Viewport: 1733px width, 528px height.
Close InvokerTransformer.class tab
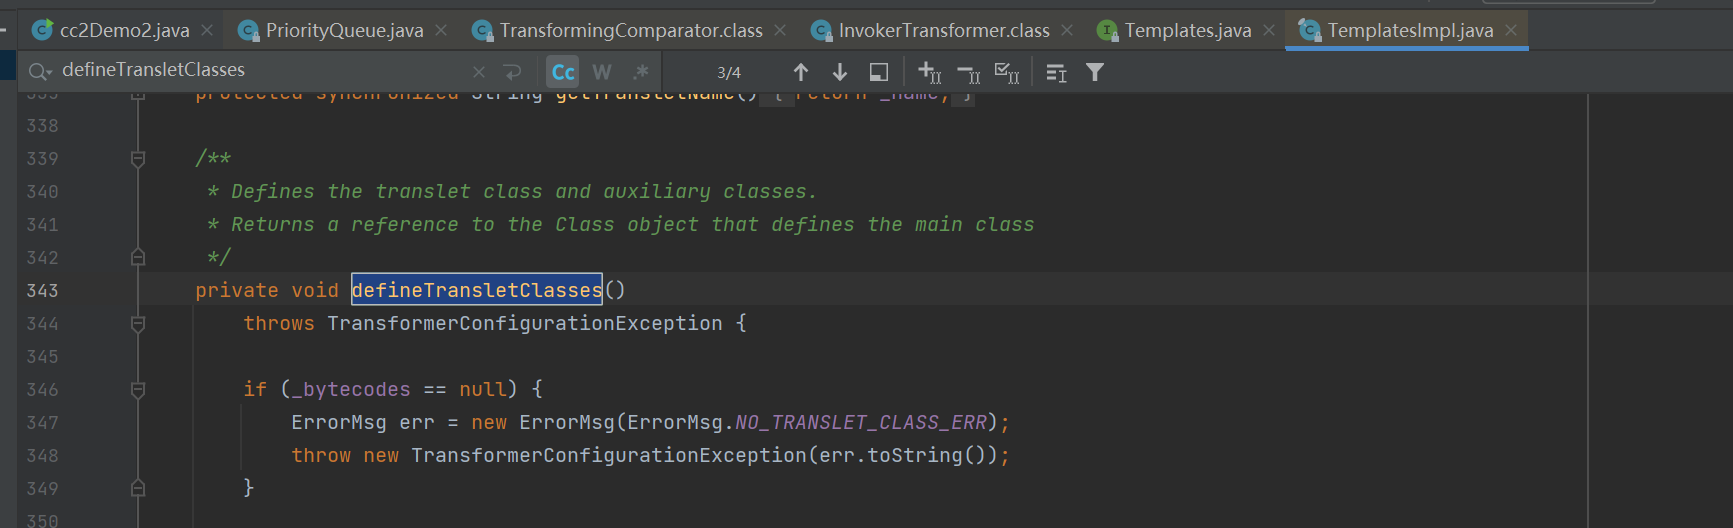click(x=1067, y=31)
